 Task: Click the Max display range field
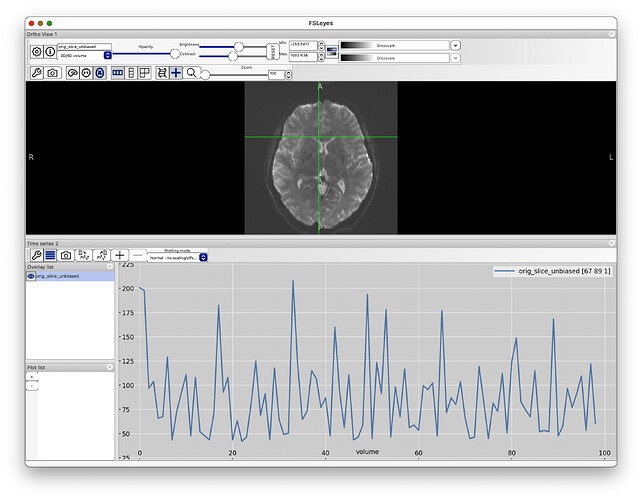(x=303, y=57)
